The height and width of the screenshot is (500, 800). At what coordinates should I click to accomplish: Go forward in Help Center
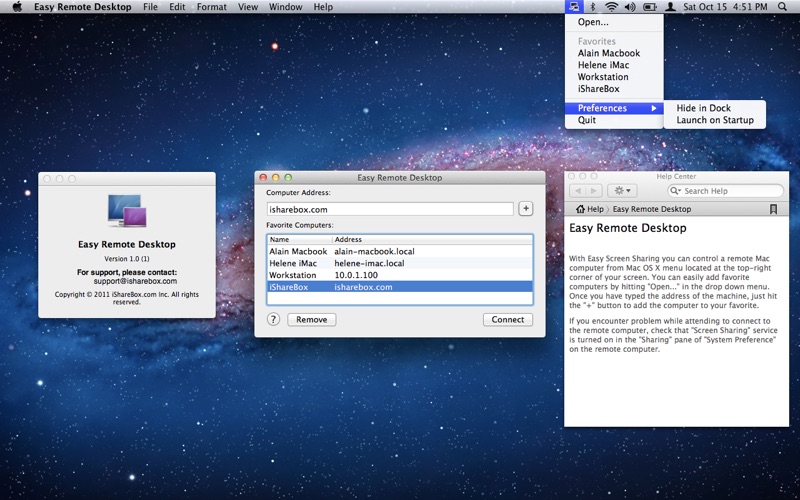coord(594,191)
